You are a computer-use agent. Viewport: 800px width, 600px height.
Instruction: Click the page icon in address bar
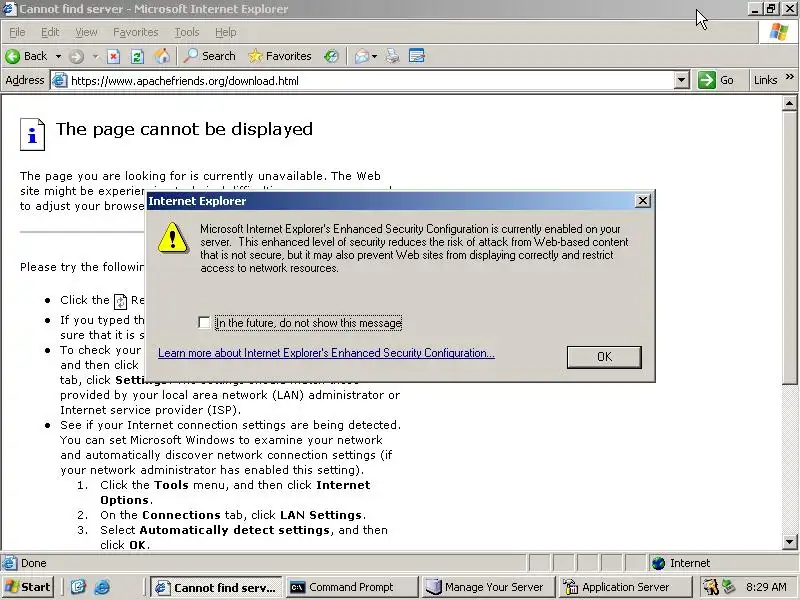point(60,81)
